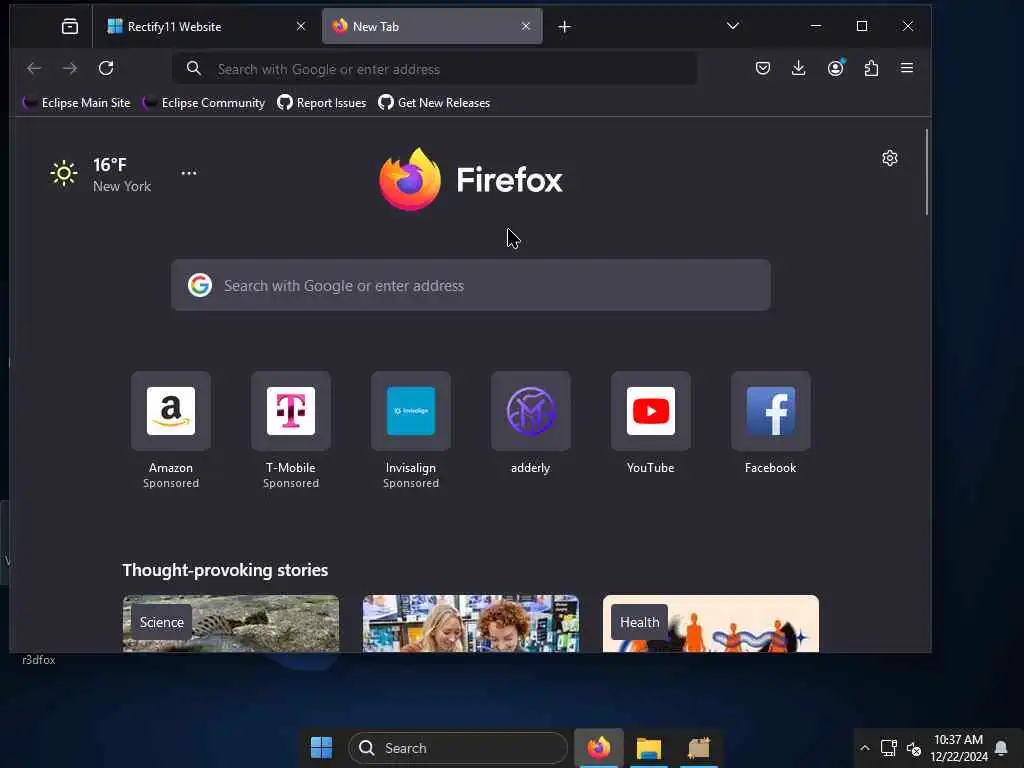Open a new tab with plus button
The image size is (1024, 768).
tap(565, 27)
